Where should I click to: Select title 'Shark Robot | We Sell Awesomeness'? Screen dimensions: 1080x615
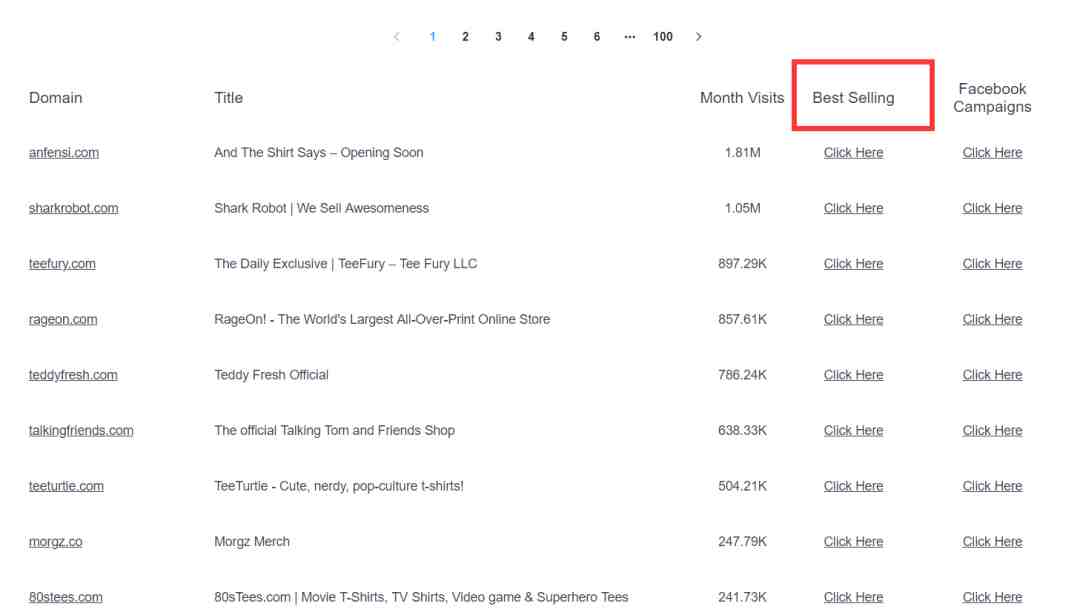(322, 208)
